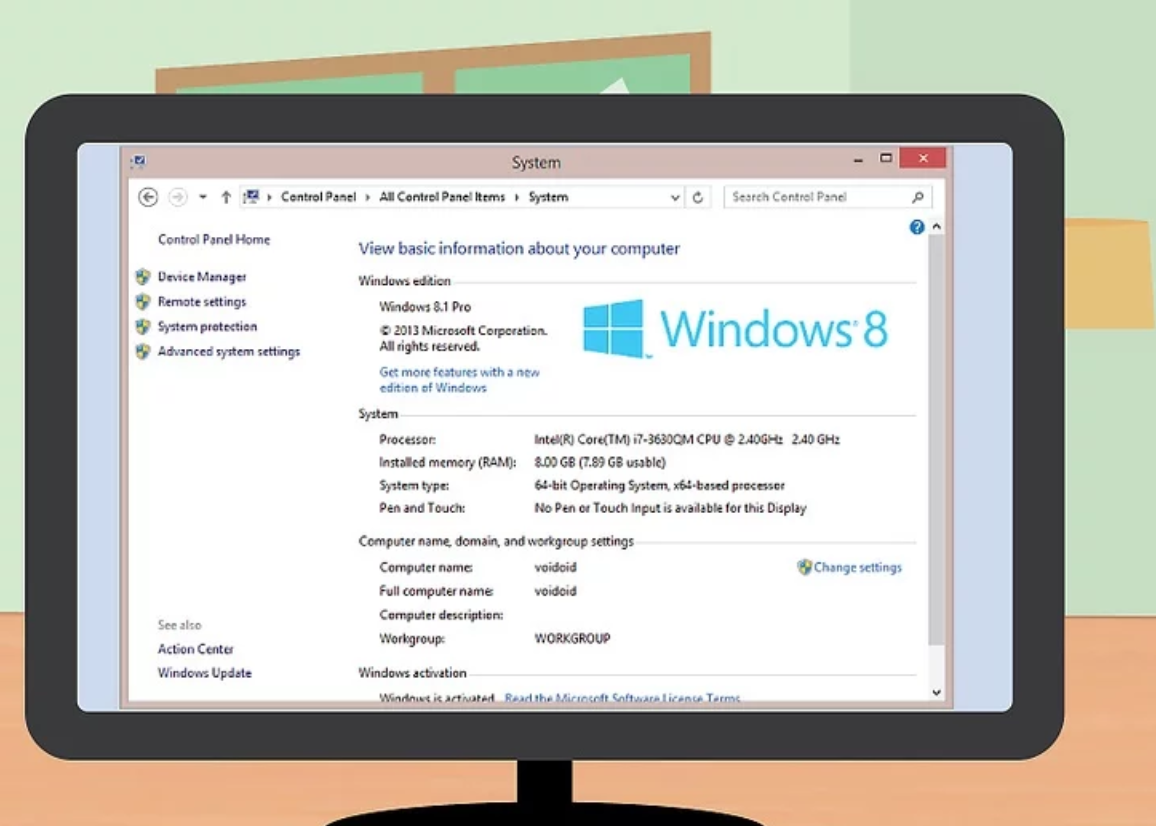This screenshot has height=826, width=1156.
Task: Open Device Manager link
Action: point(202,277)
